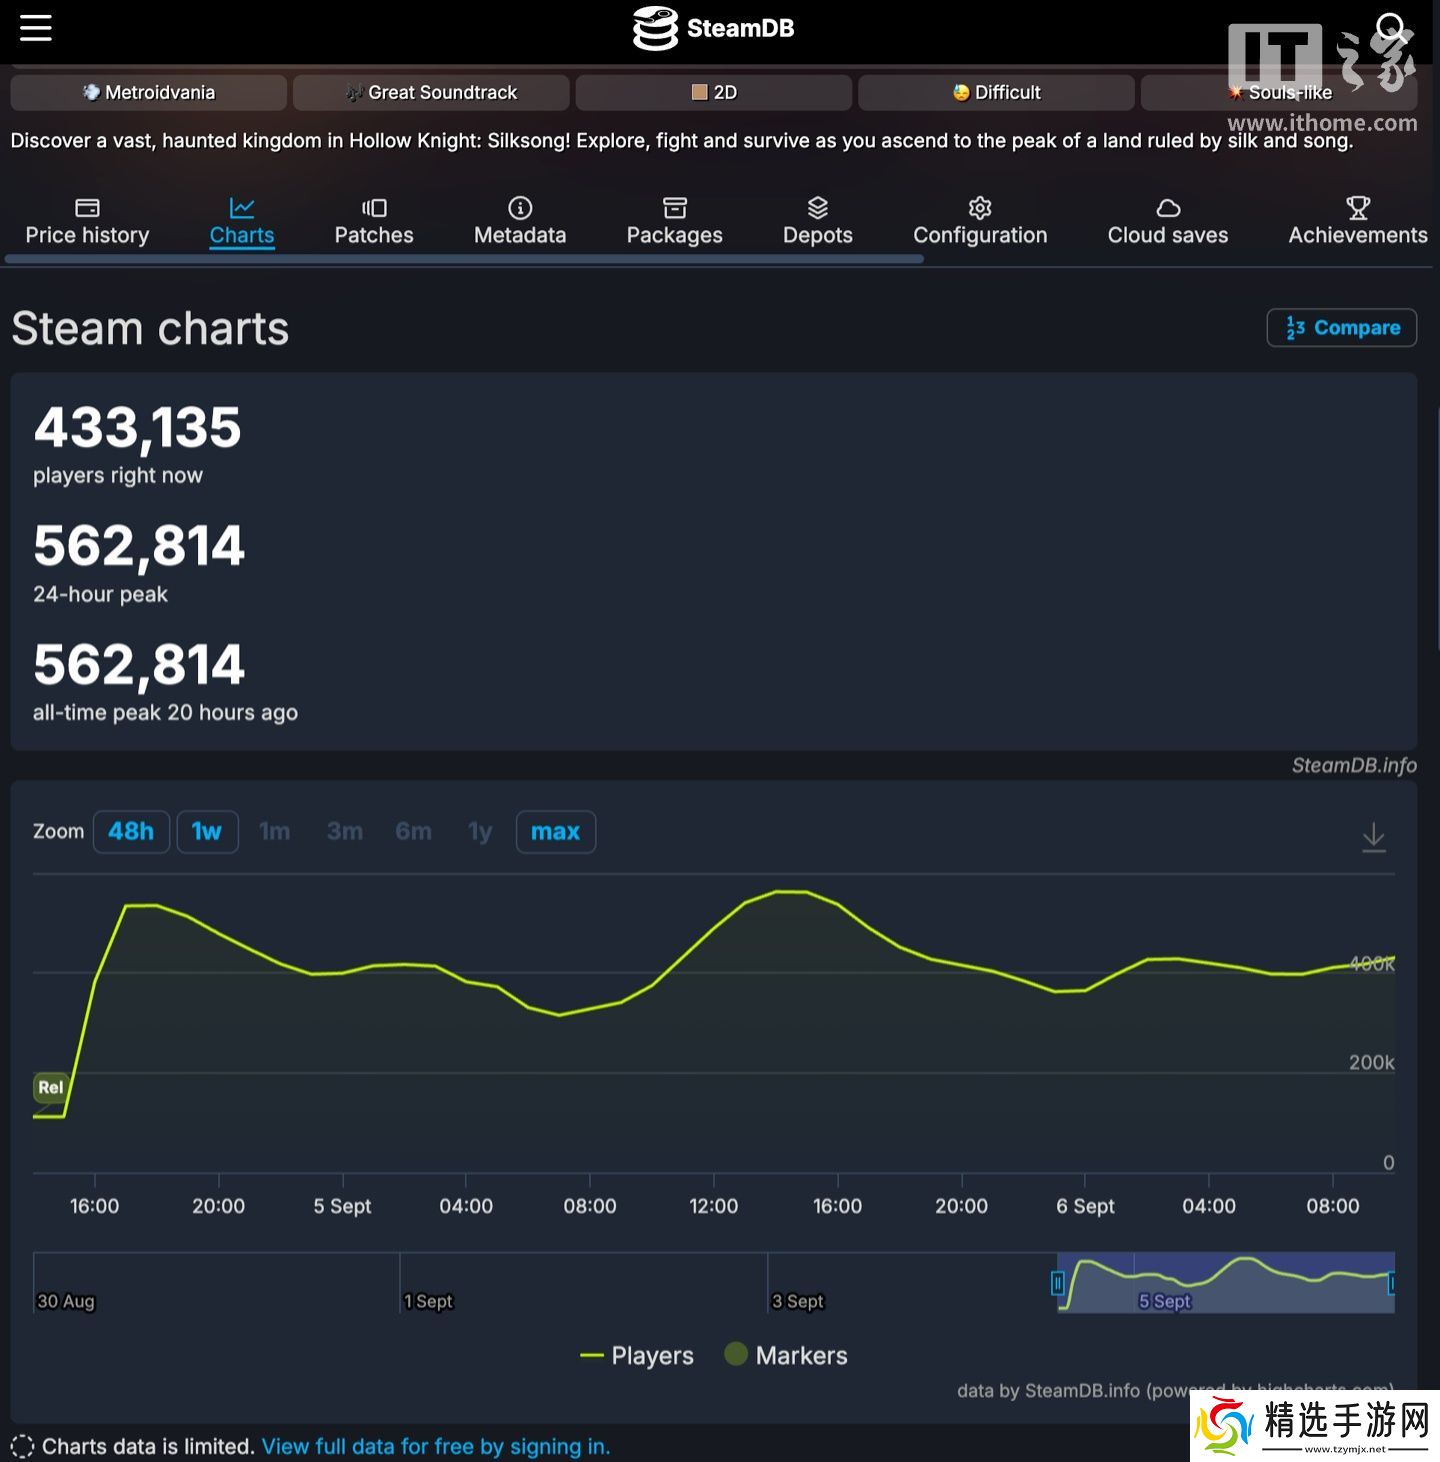Click the left navigator range handle

pos(1057,1283)
